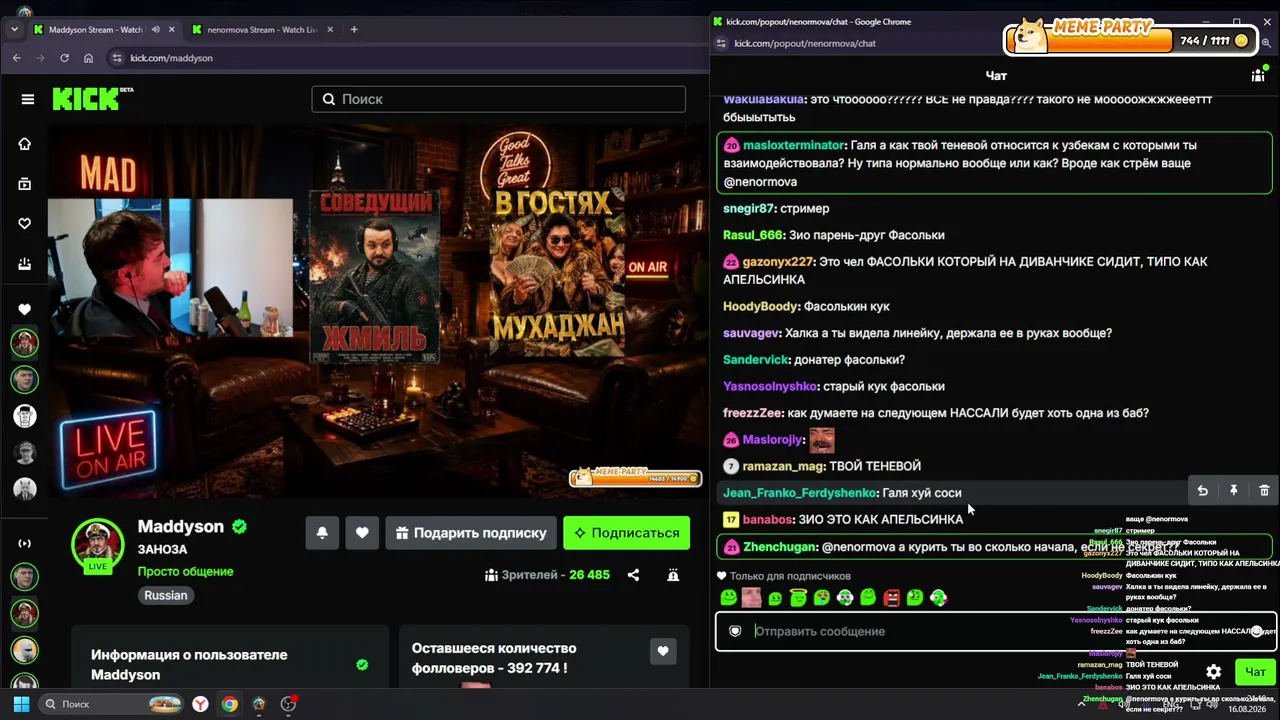Viewport: 1280px width, 720px height.
Task: Click the green Подписаться button
Action: tap(626, 533)
